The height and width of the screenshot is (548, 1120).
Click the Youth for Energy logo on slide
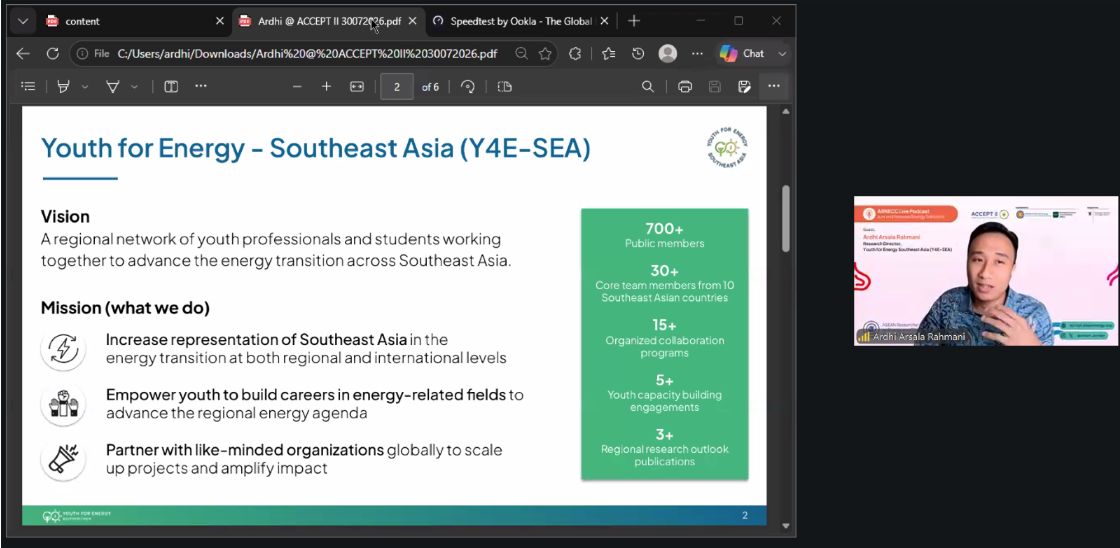726,148
